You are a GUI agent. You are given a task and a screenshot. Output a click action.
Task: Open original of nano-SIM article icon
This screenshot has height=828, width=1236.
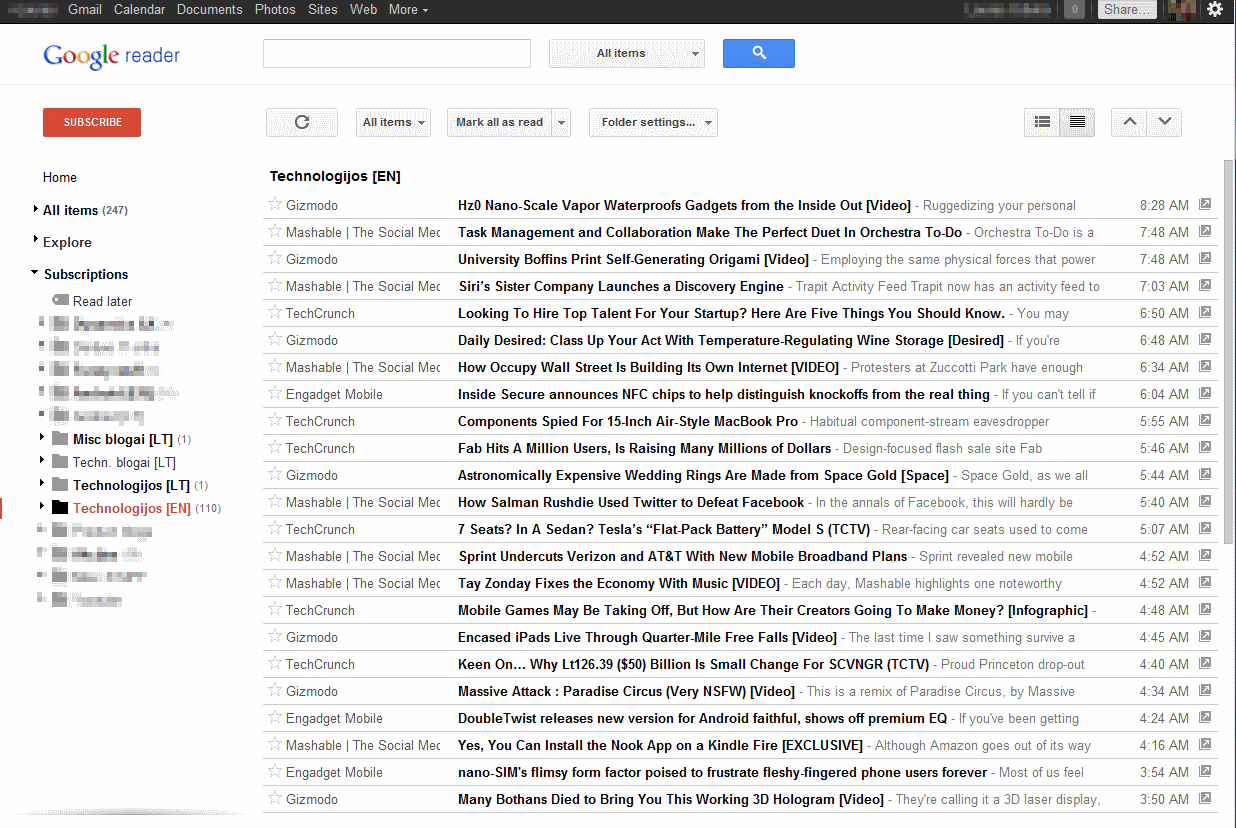coord(1205,771)
